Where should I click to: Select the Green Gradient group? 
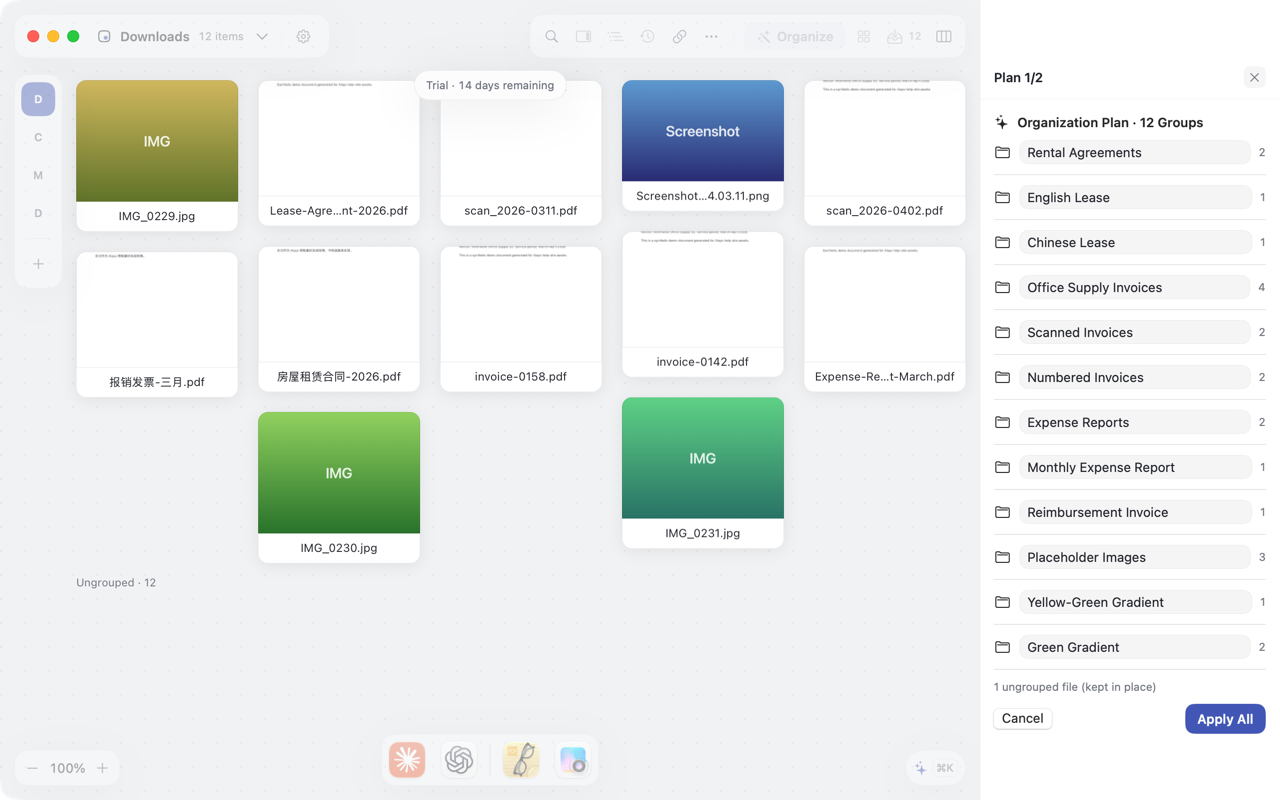1134,647
